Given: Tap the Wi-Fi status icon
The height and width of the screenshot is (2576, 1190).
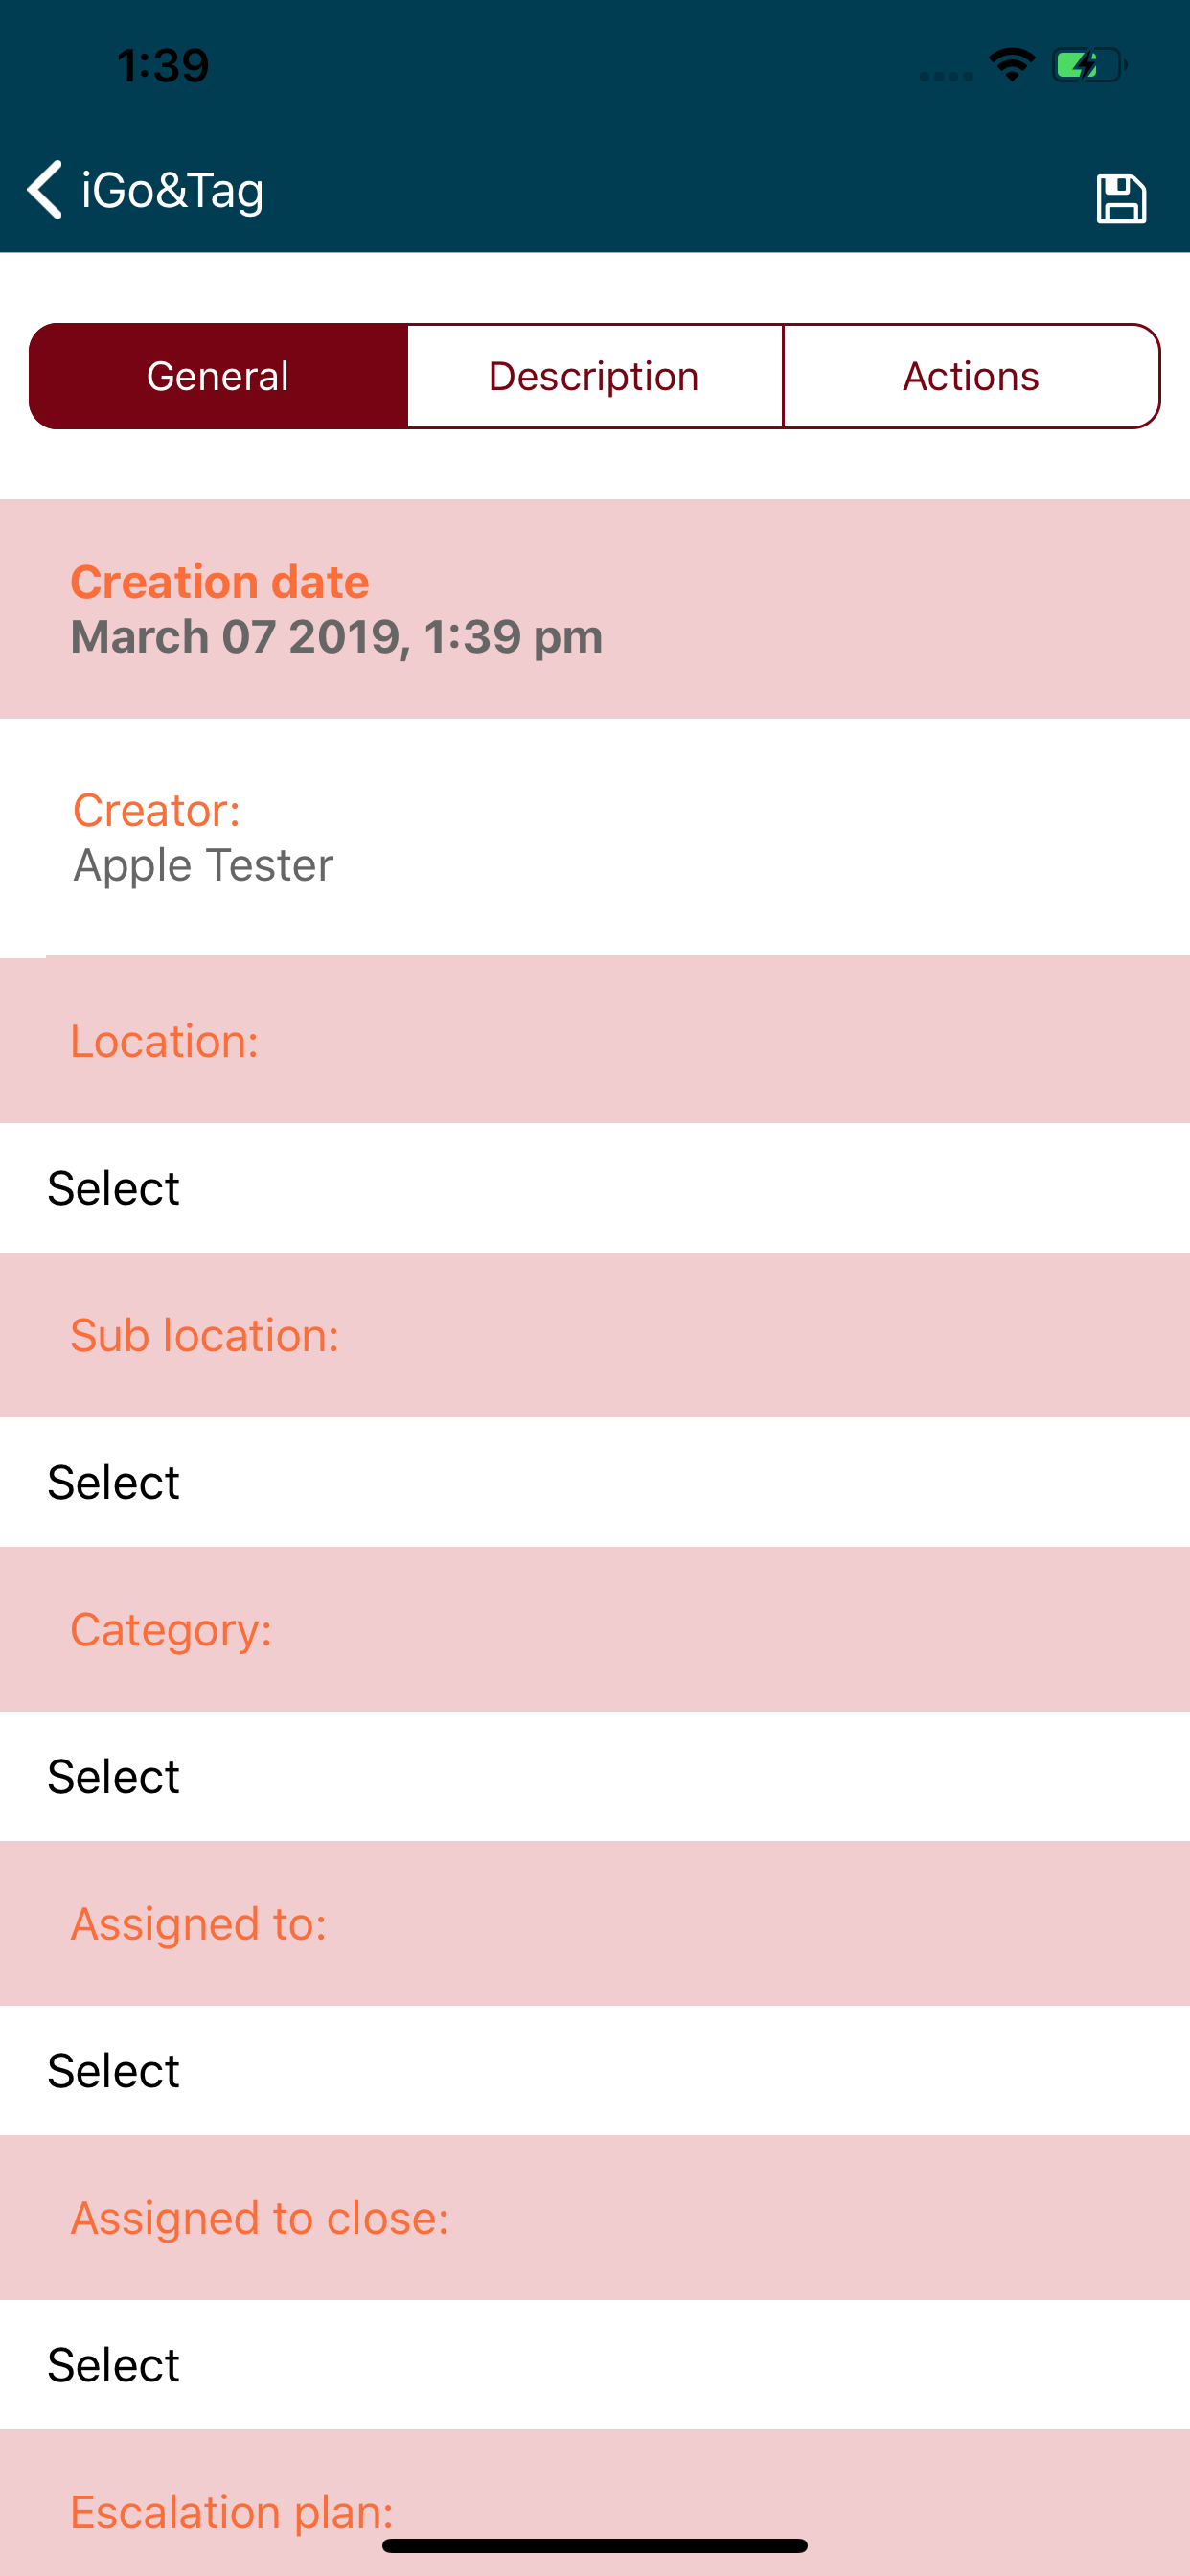Looking at the screenshot, I should tap(1011, 66).
